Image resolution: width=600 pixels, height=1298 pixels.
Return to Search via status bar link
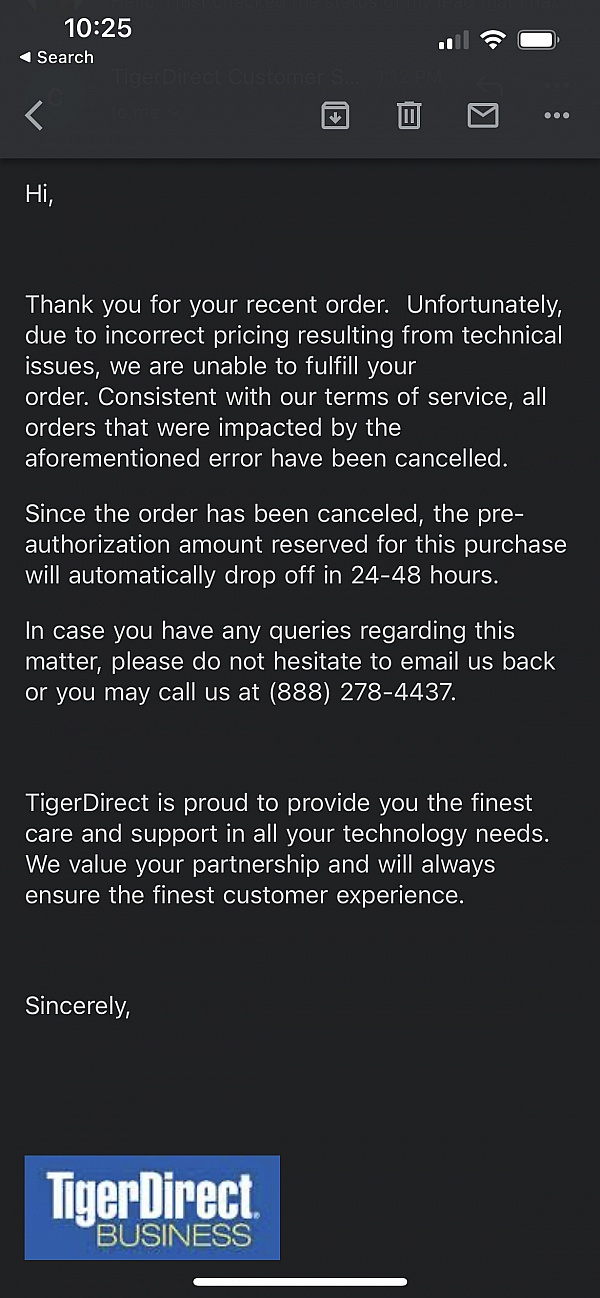pyautogui.click(x=57, y=58)
